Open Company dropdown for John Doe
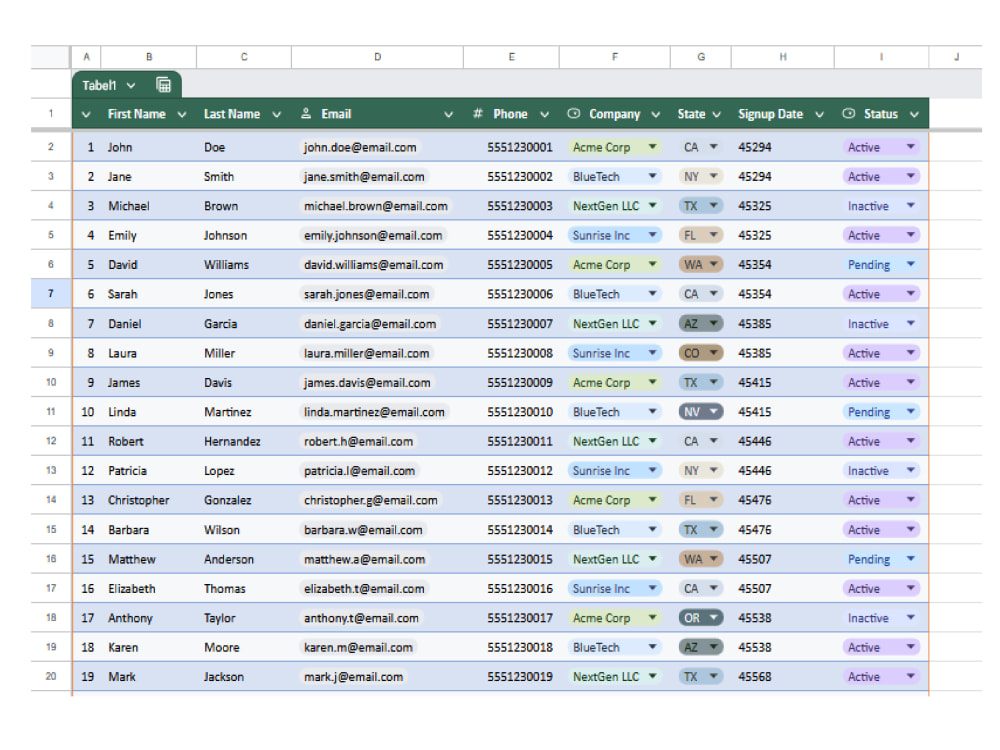This screenshot has height=750, width=1000. (652, 147)
